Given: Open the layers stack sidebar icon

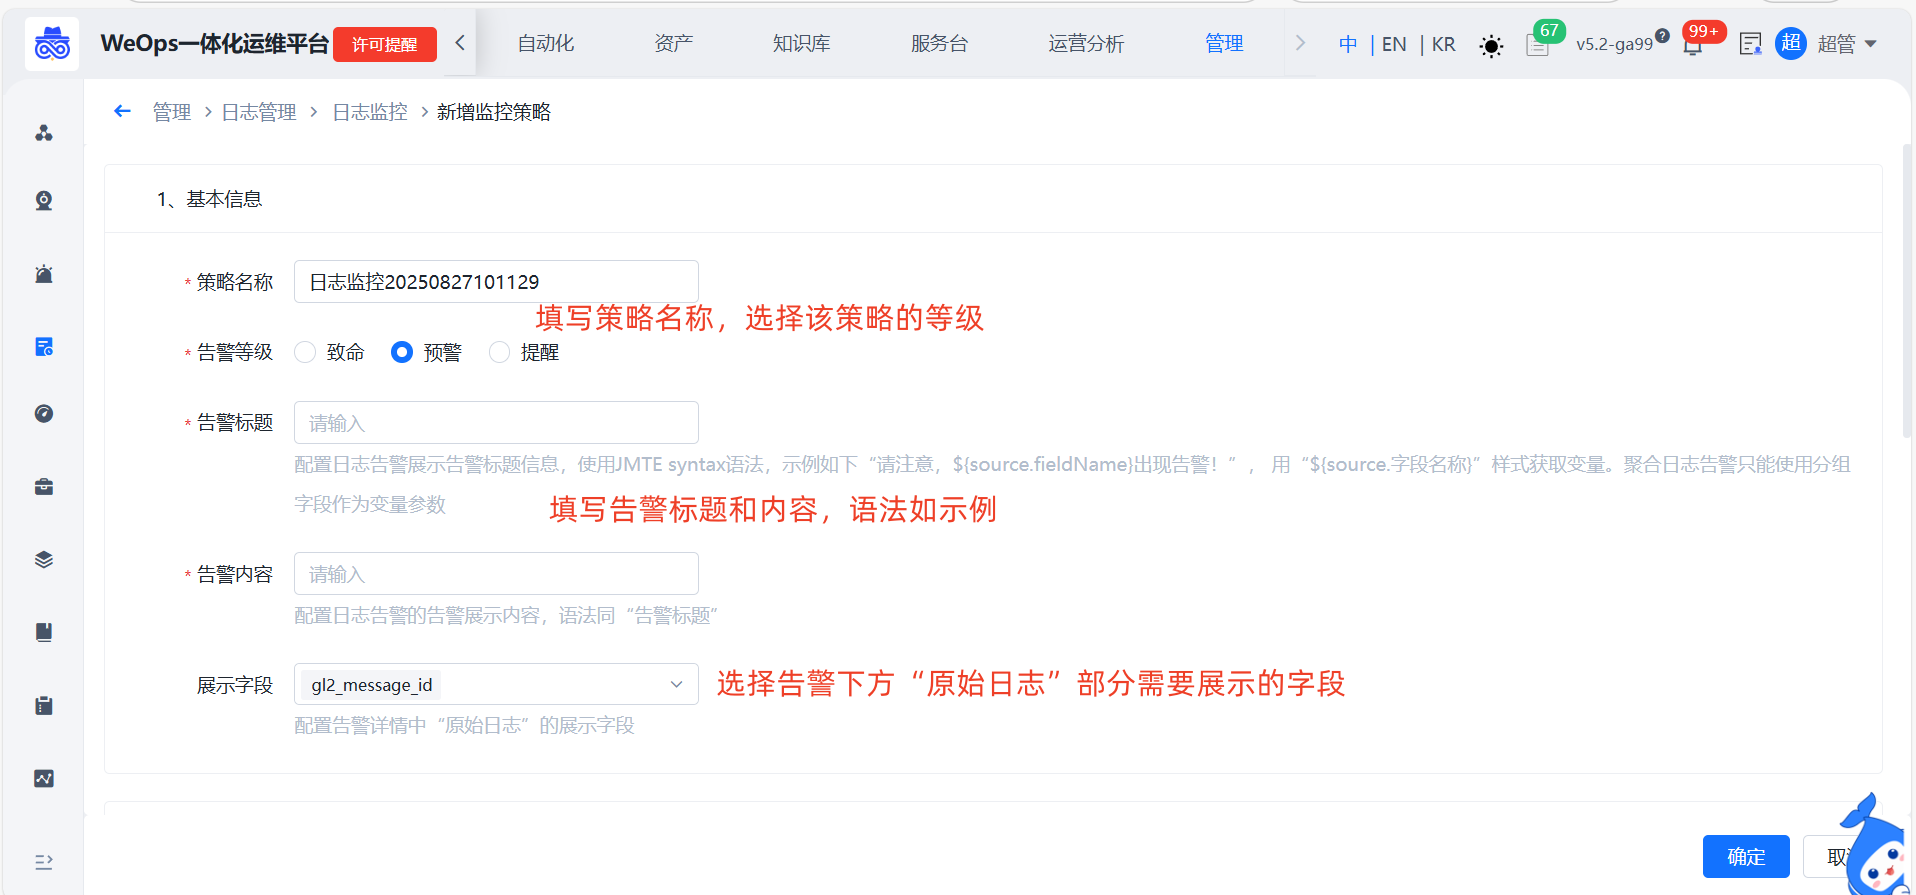Looking at the screenshot, I should click(44, 560).
